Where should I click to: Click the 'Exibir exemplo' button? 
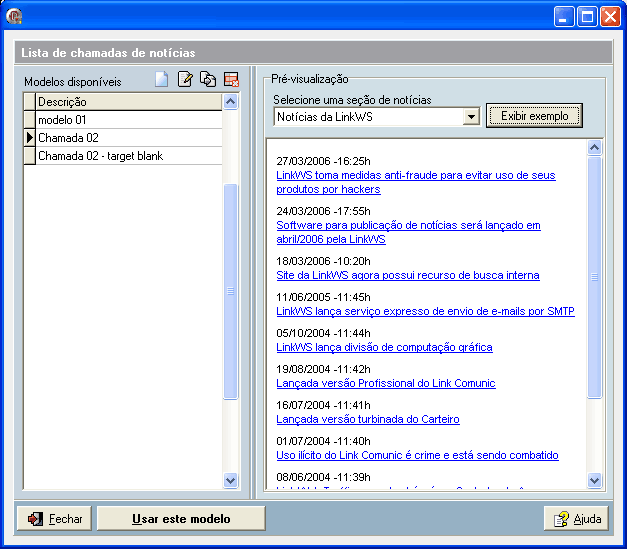(534, 116)
